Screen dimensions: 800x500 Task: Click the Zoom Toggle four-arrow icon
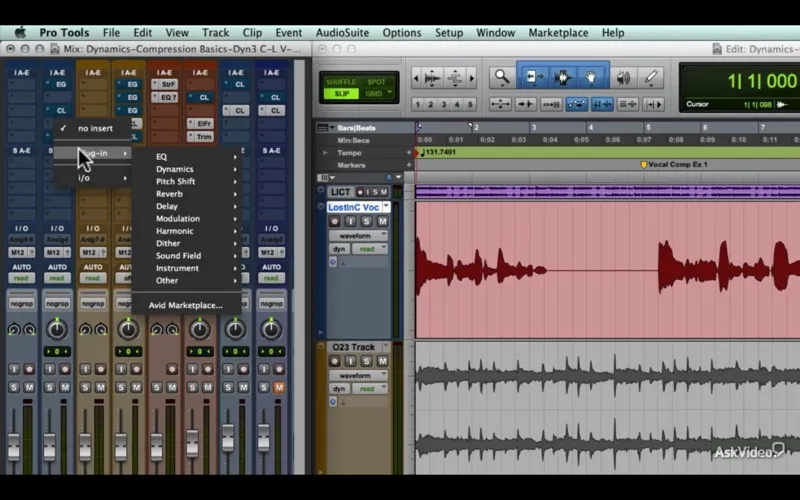point(500,104)
